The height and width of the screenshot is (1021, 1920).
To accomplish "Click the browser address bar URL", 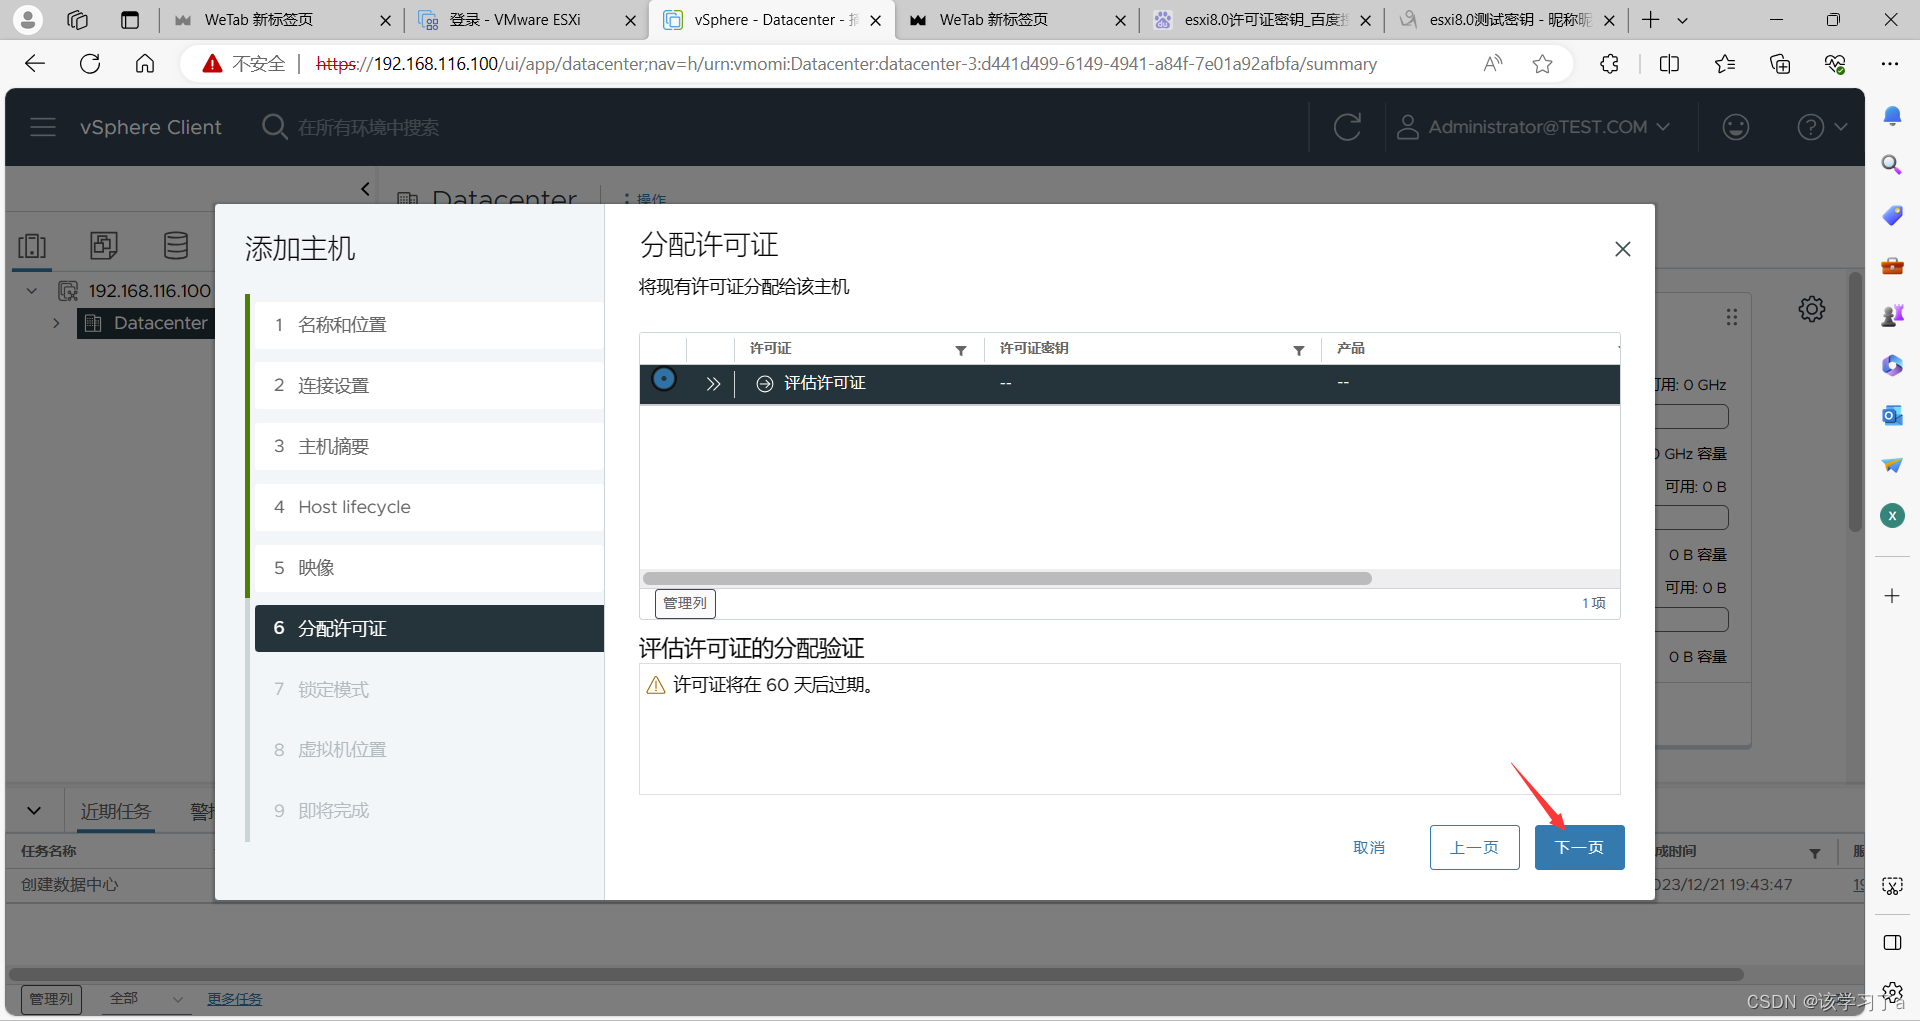I will [x=846, y=64].
